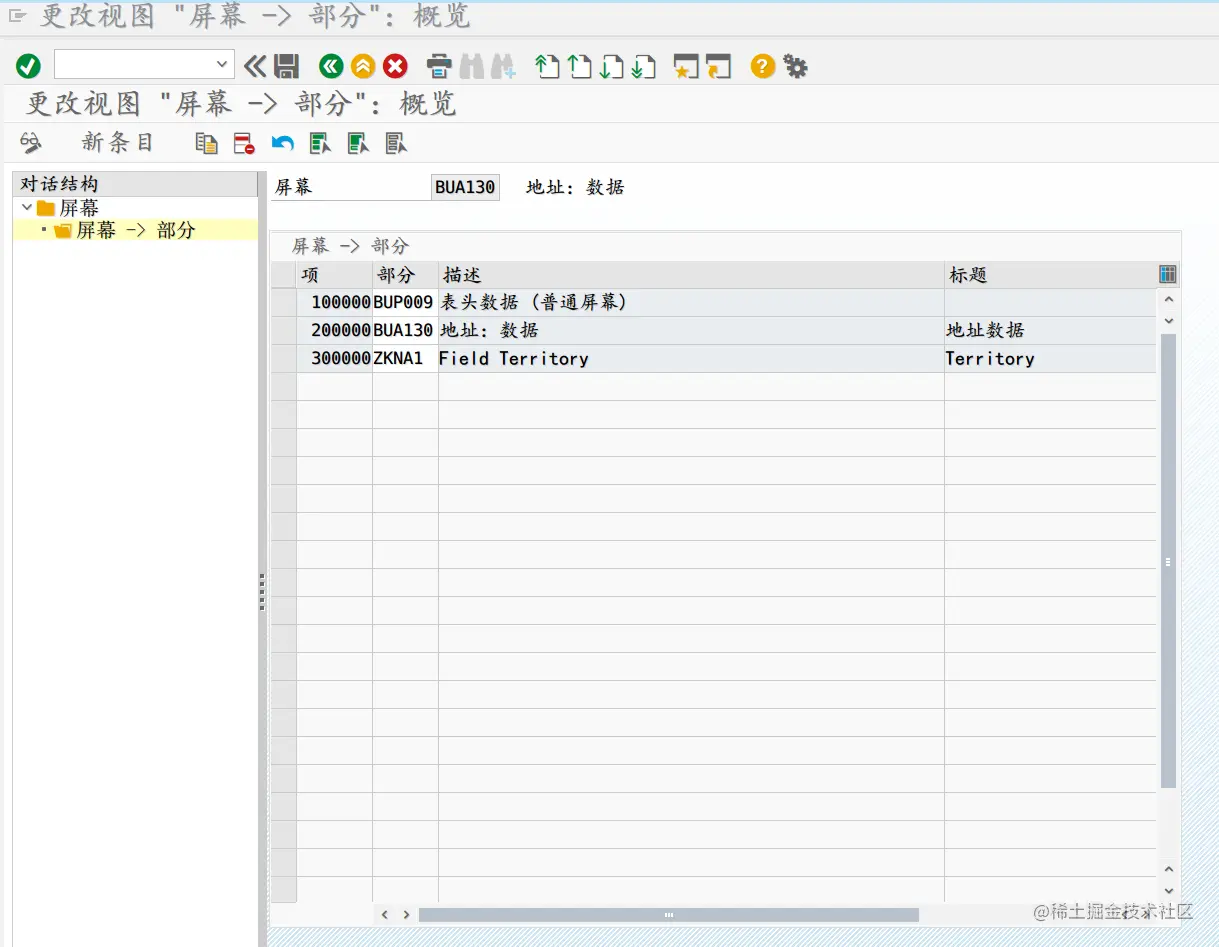
Task: Click the green Enter checkmark icon
Action: pyautogui.click(x=28, y=67)
